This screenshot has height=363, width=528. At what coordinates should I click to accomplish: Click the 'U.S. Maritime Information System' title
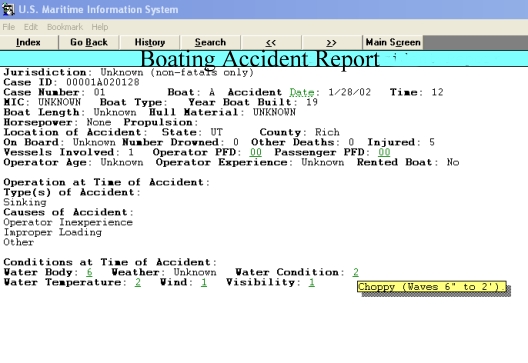click(x=98, y=9)
